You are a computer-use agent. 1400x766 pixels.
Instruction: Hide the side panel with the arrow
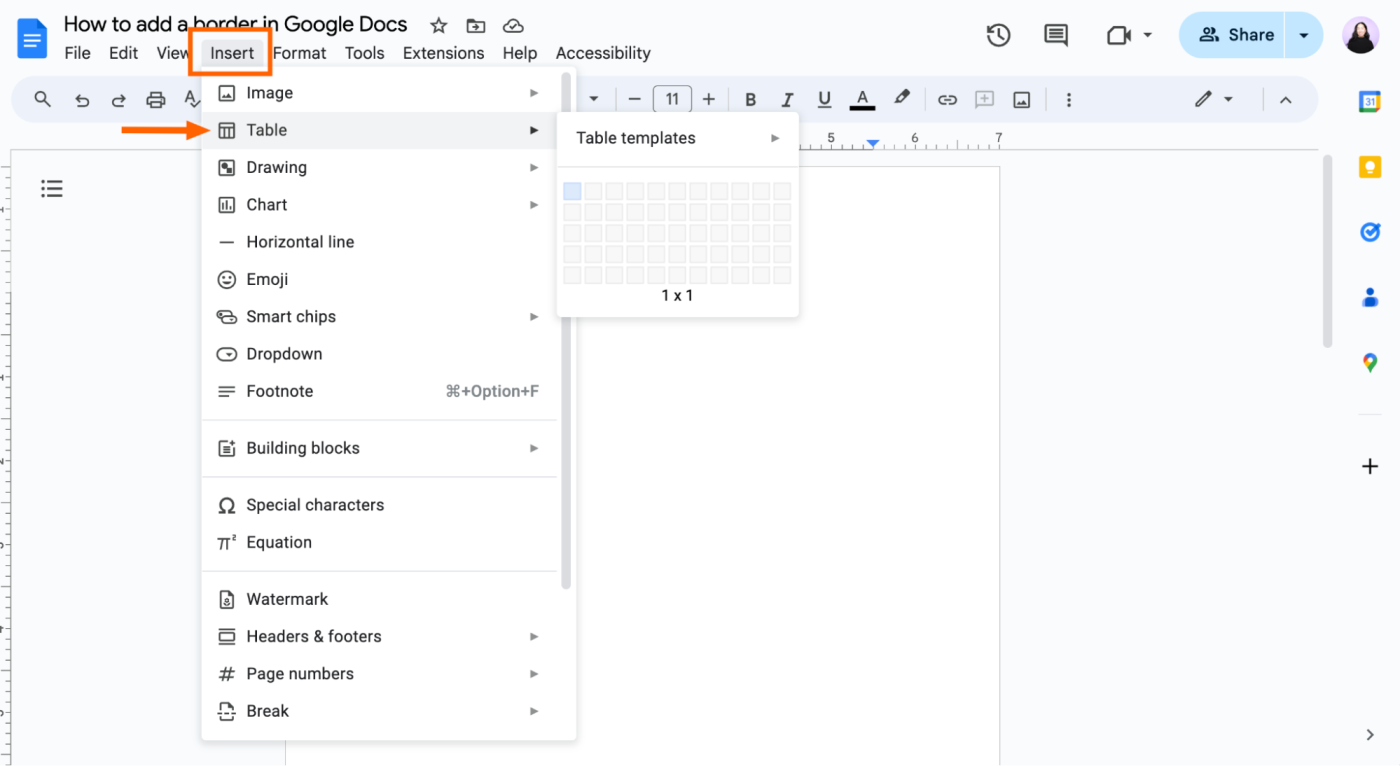1370,735
